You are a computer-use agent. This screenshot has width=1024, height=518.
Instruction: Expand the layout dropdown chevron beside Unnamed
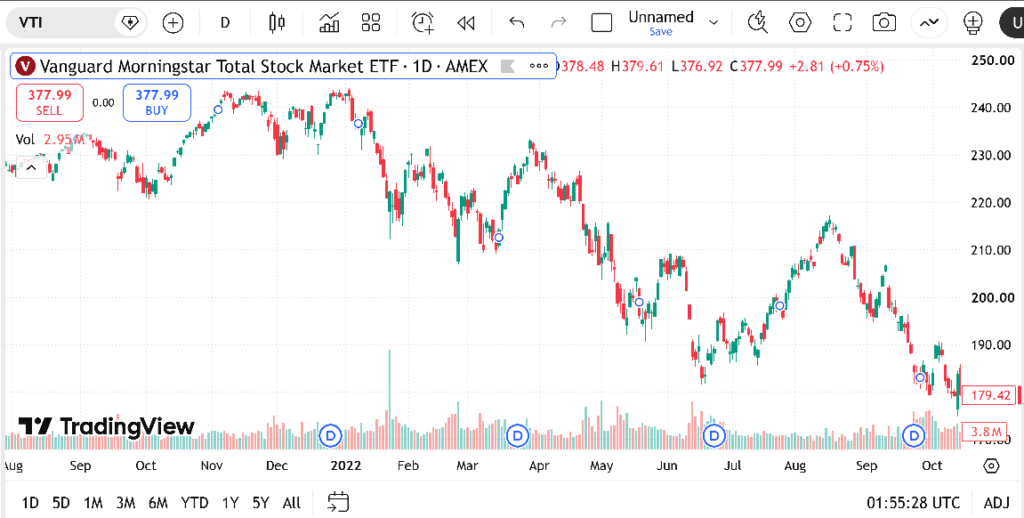coord(714,23)
